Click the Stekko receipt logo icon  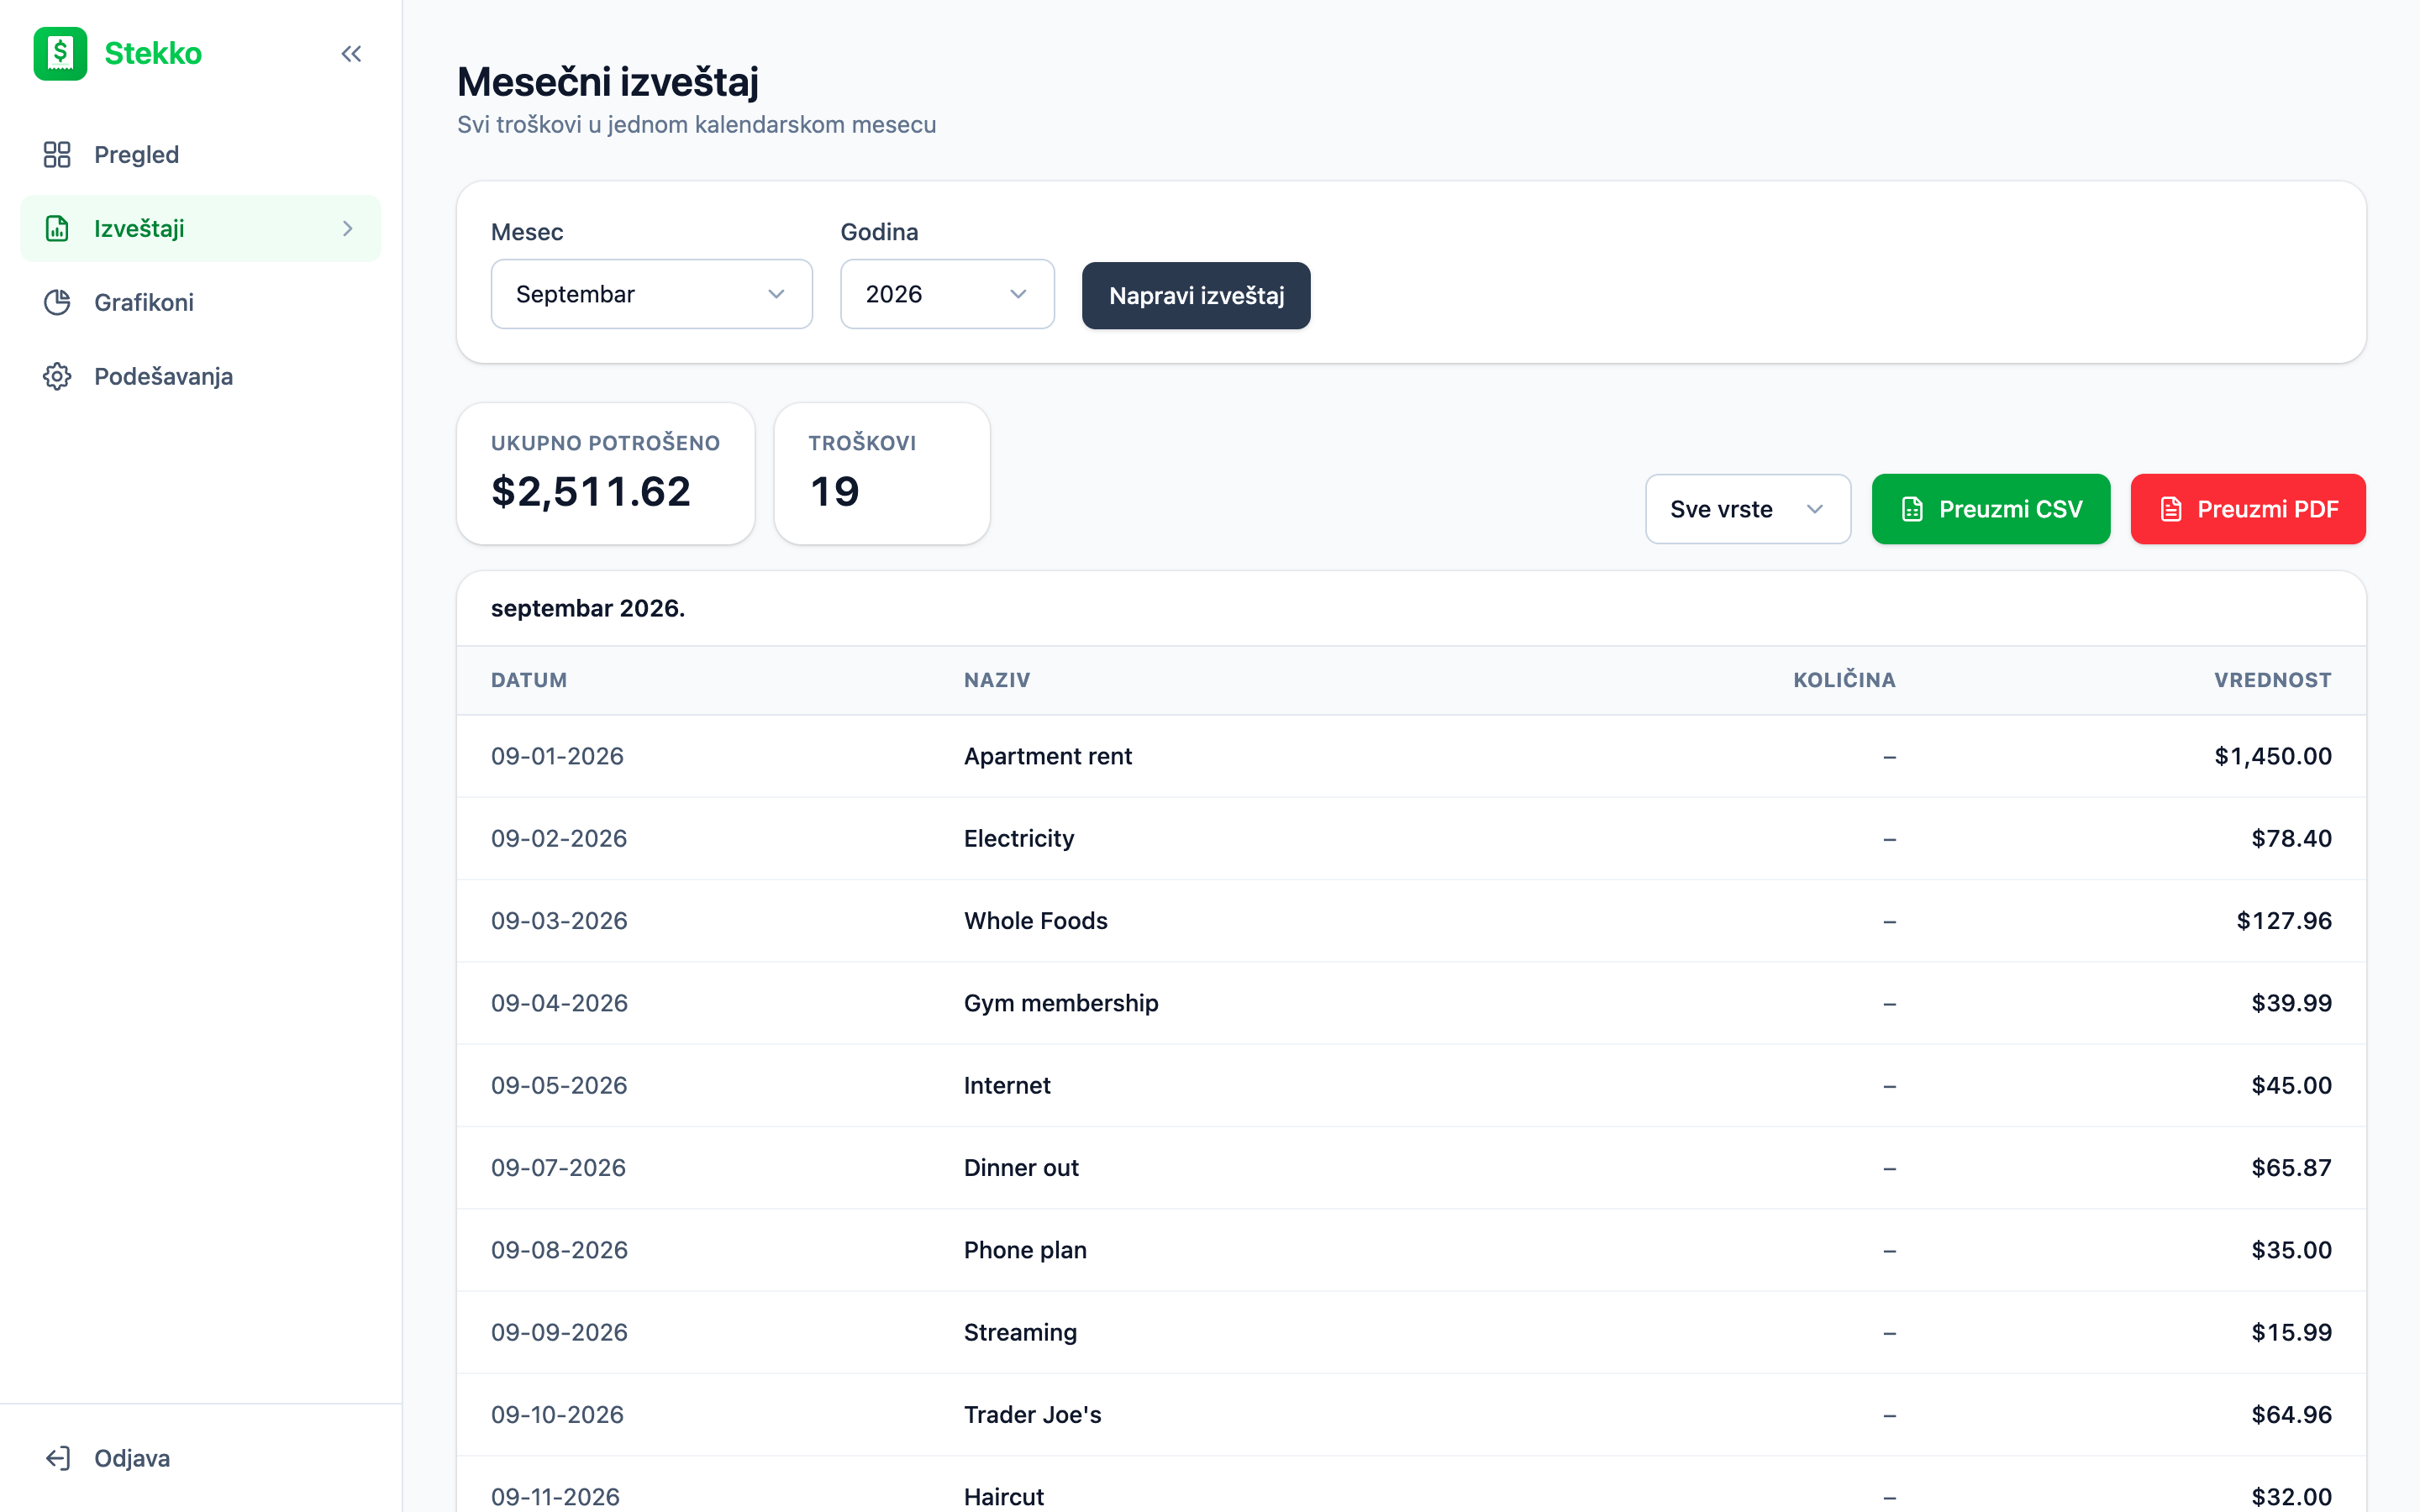pyautogui.click(x=60, y=53)
